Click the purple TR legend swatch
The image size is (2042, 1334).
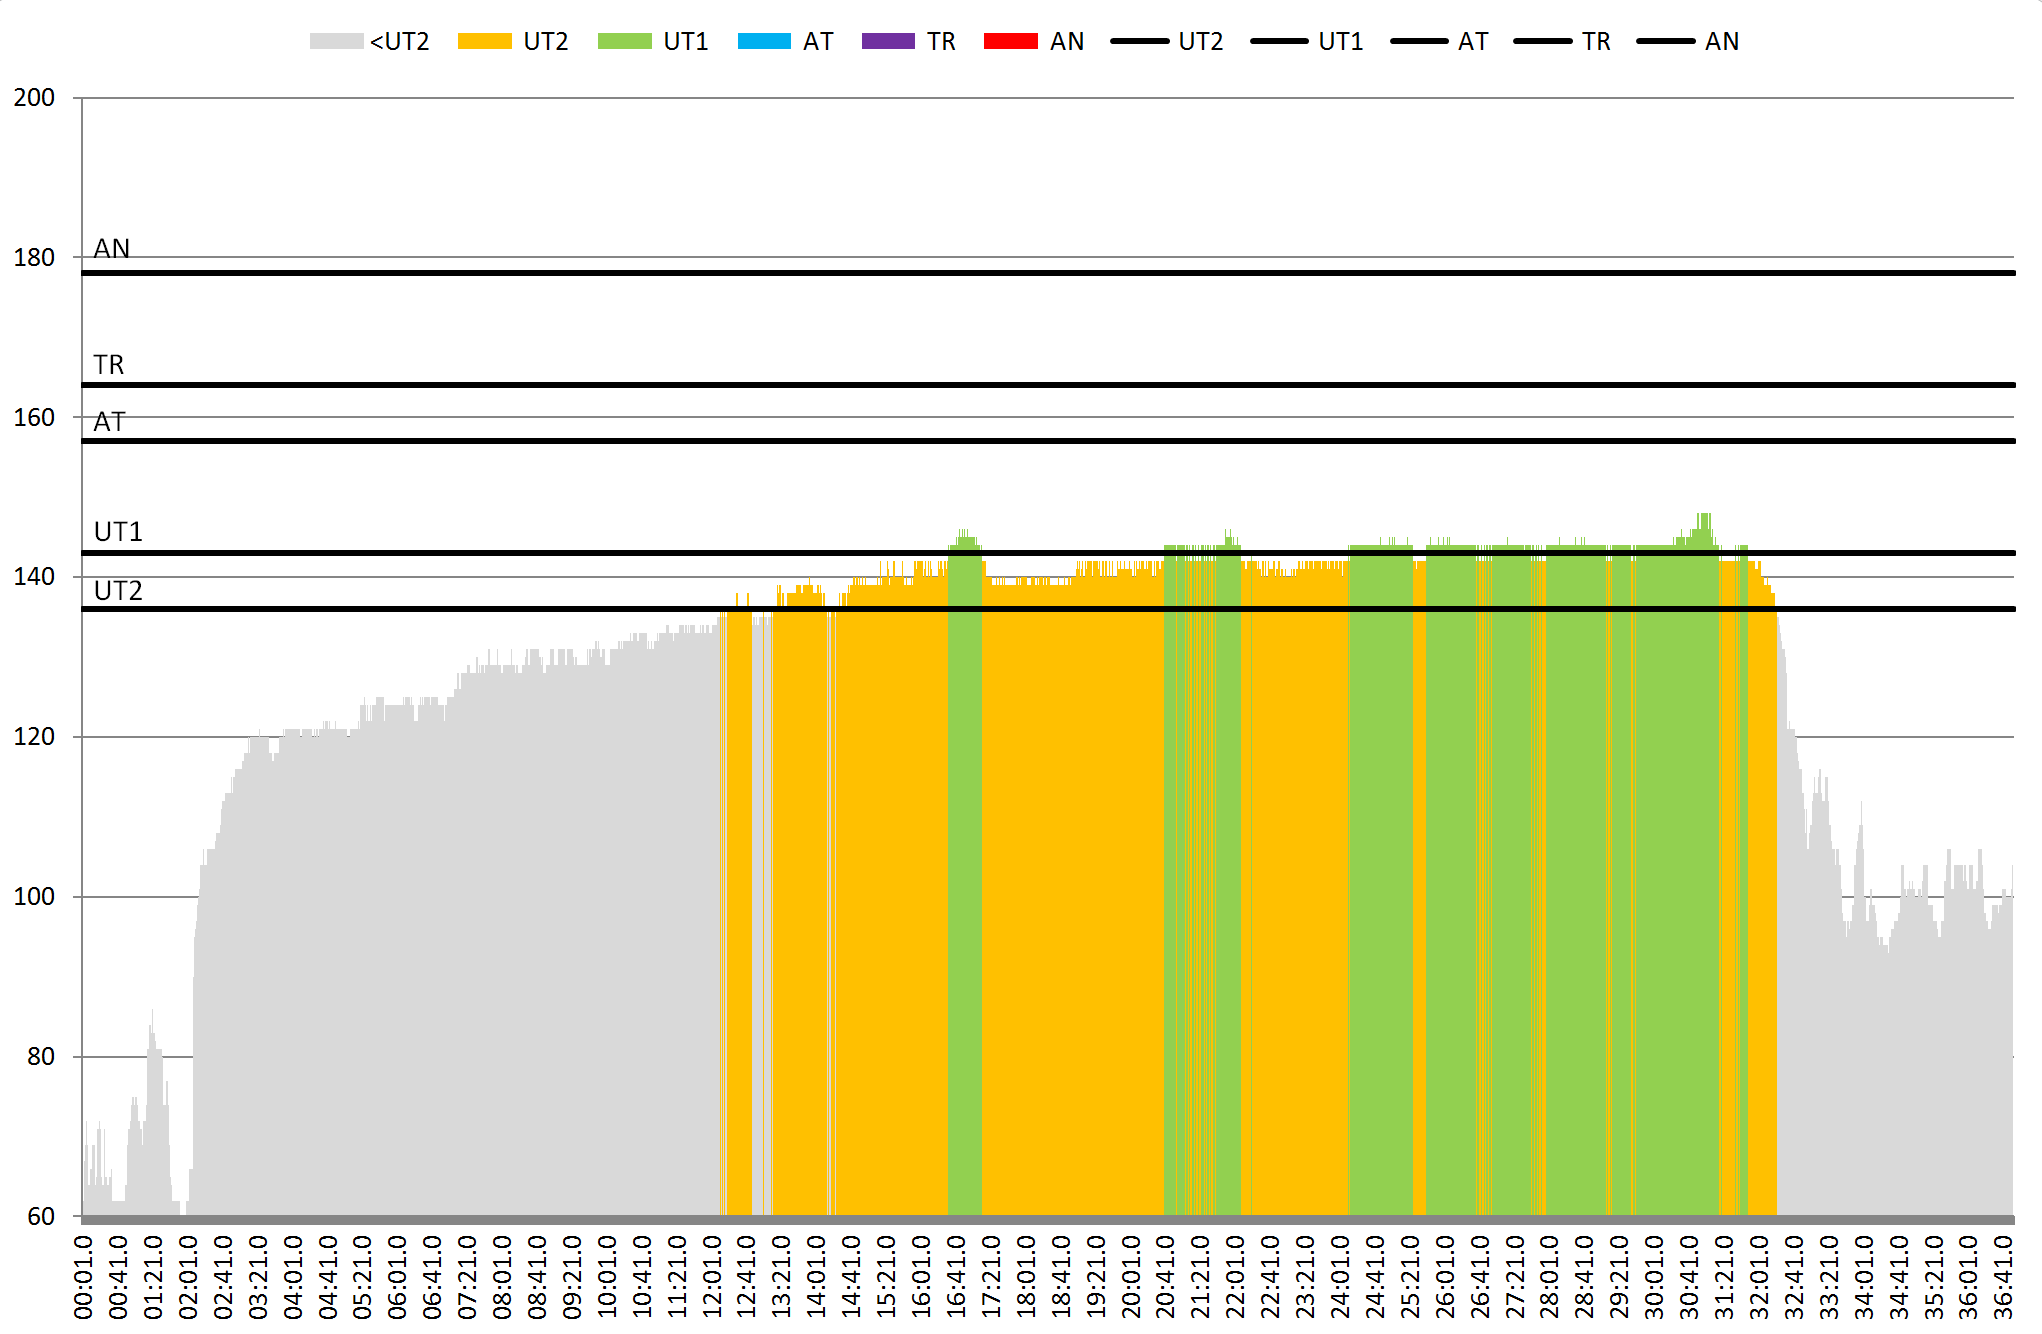tap(888, 41)
